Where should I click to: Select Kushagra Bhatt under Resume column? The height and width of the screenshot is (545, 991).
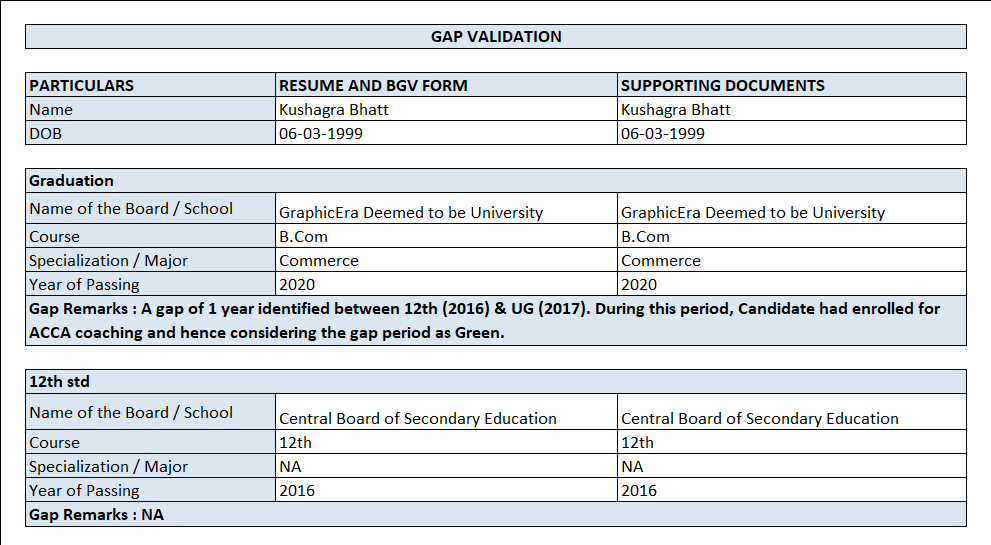coord(446,109)
